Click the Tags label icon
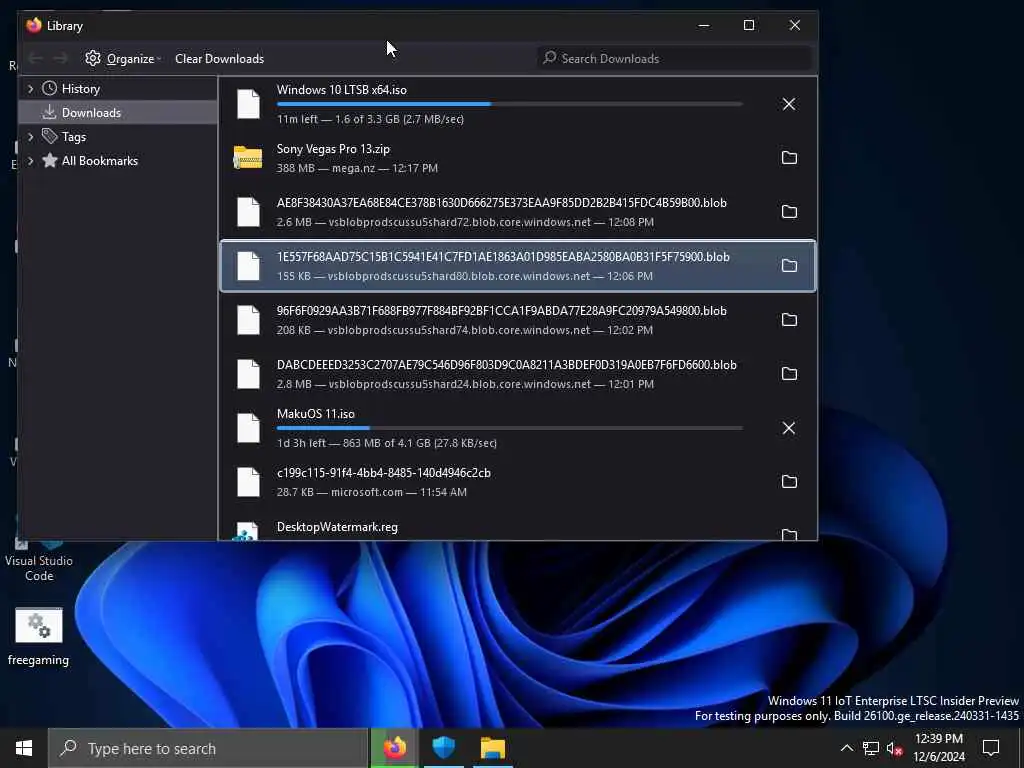This screenshot has height=768, width=1024. pyautogui.click(x=50, y=136)
